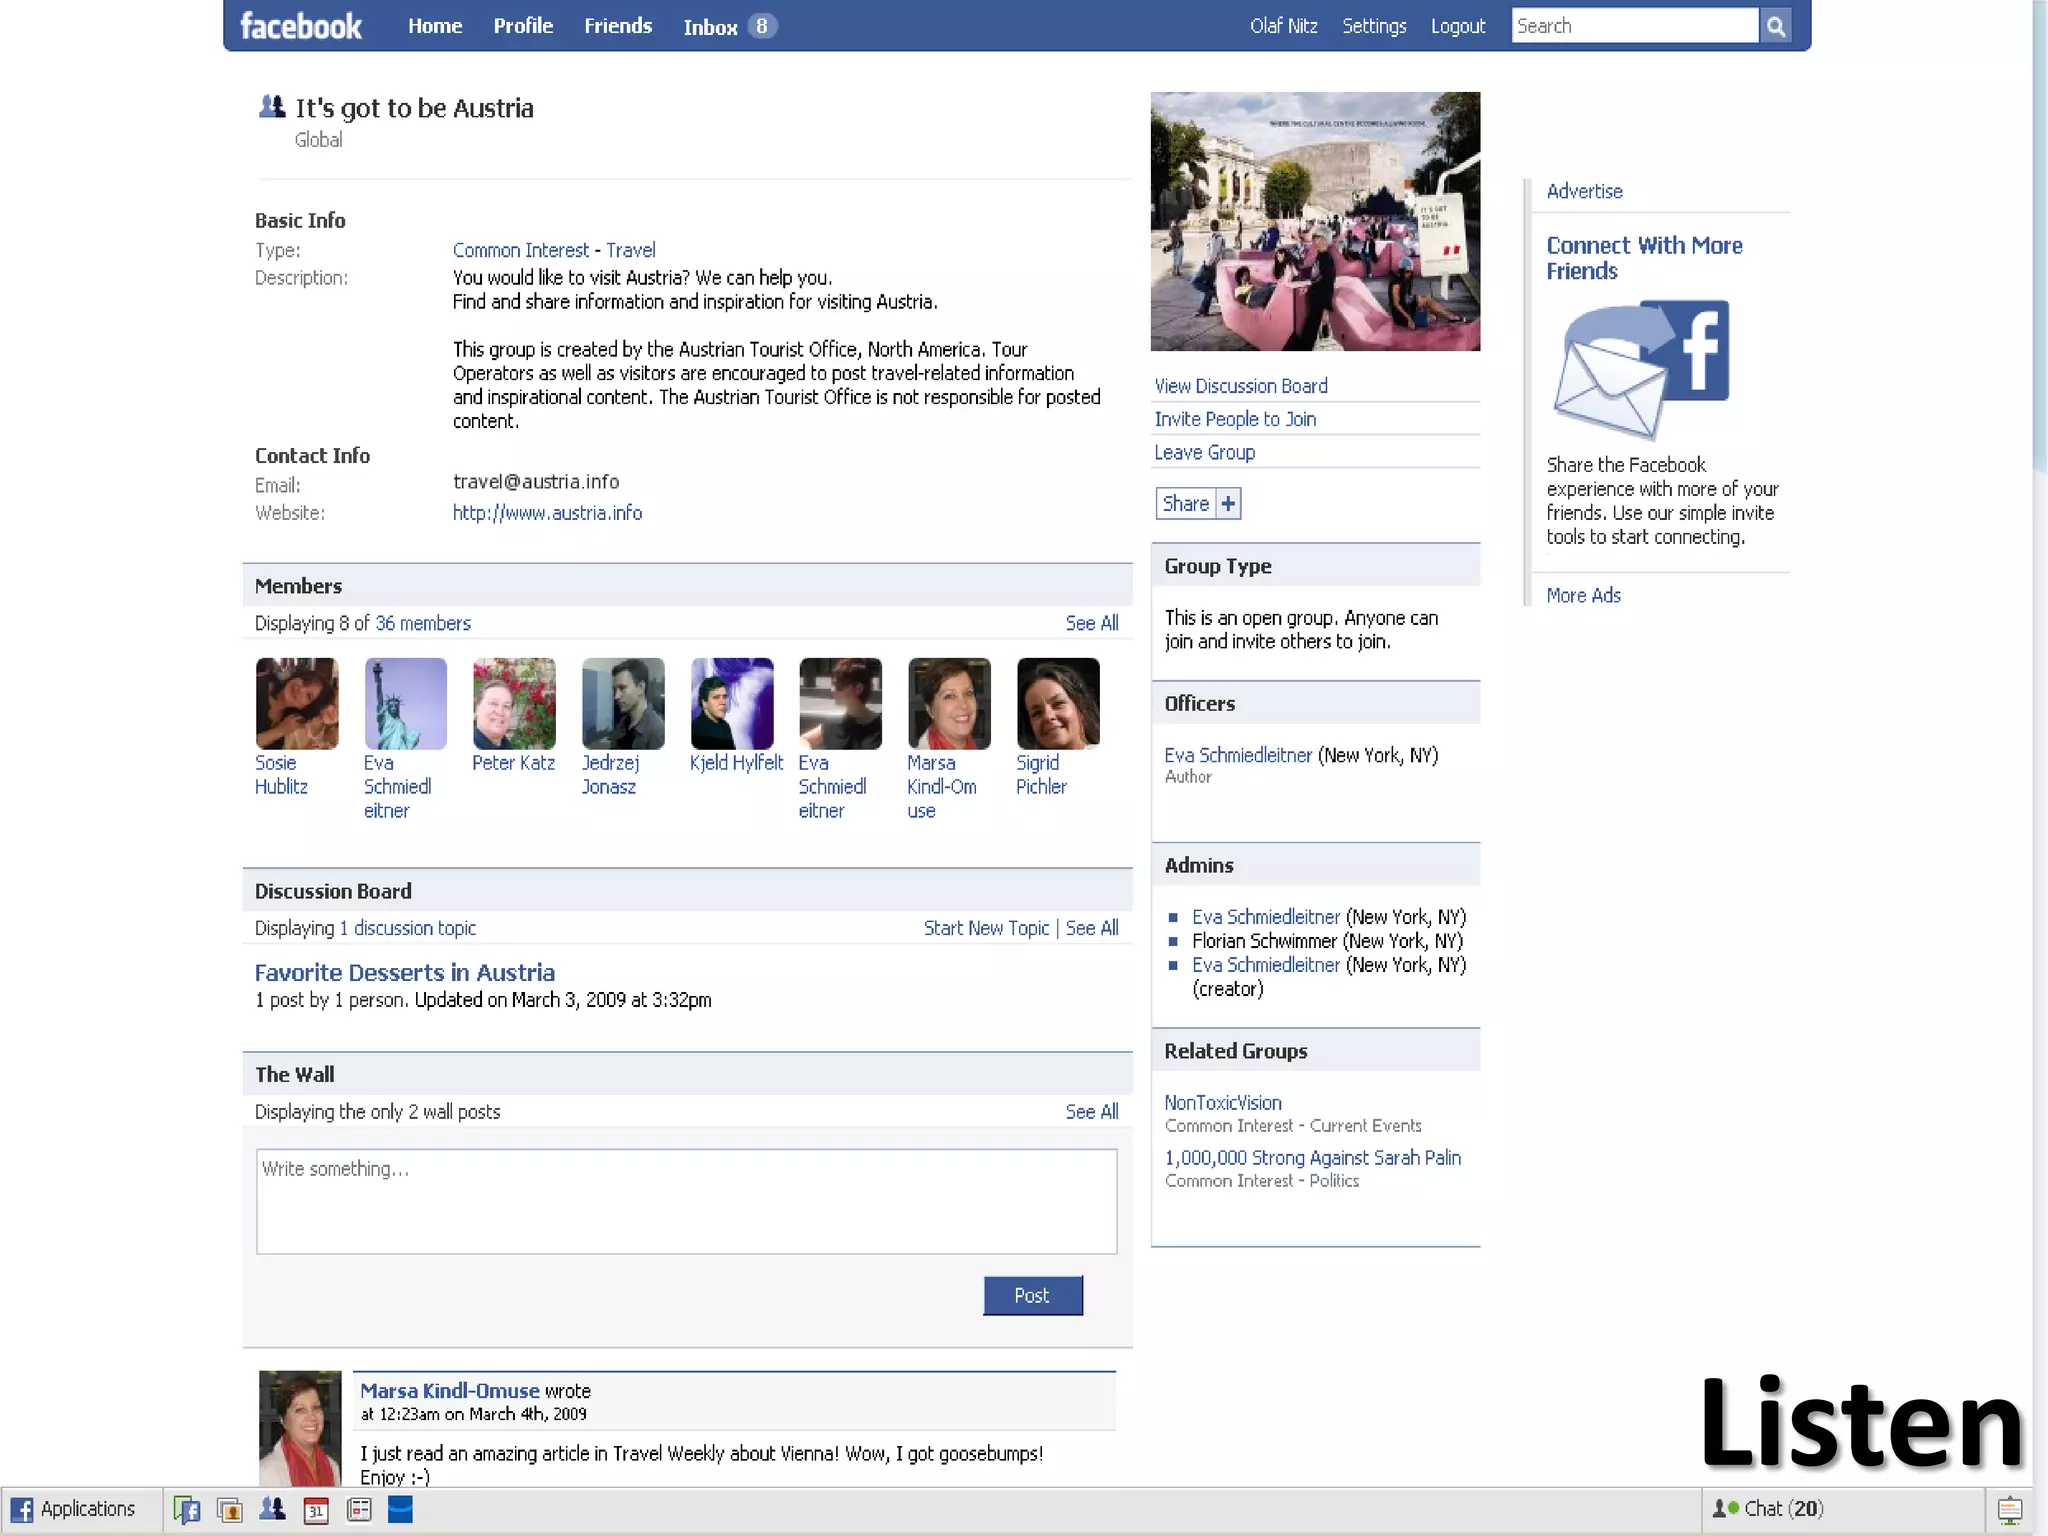Open the Inbox menu item

[710, 27]
